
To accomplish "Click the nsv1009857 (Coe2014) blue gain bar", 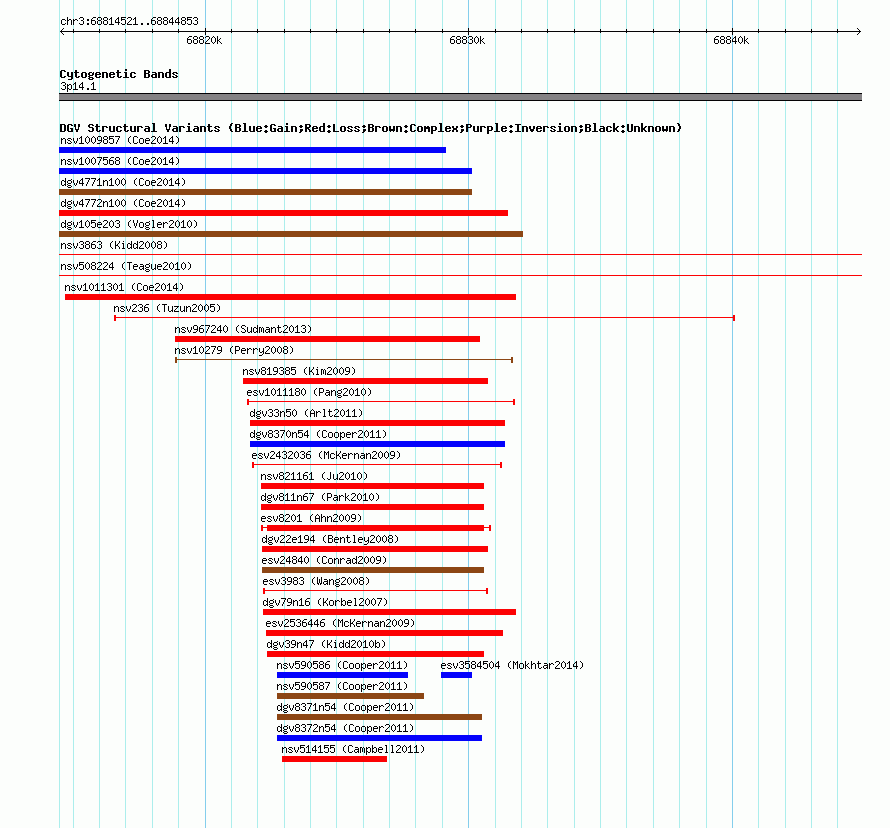I will (x=253, y=150).
